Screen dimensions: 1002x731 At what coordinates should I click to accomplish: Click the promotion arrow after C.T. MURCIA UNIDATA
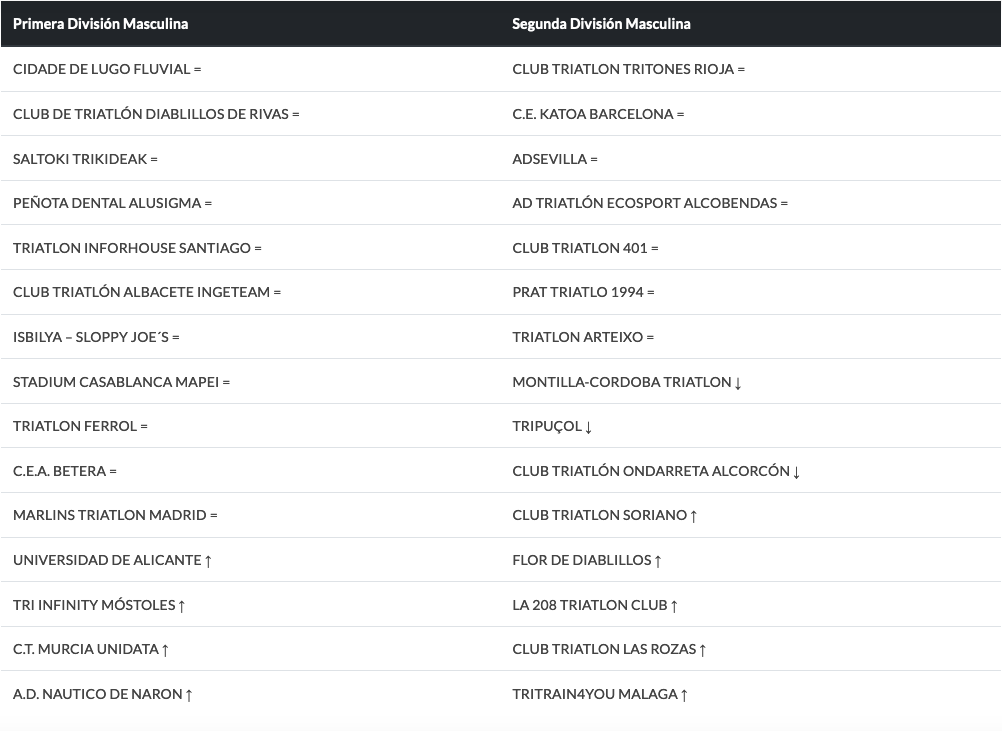(x=165, y=650)
